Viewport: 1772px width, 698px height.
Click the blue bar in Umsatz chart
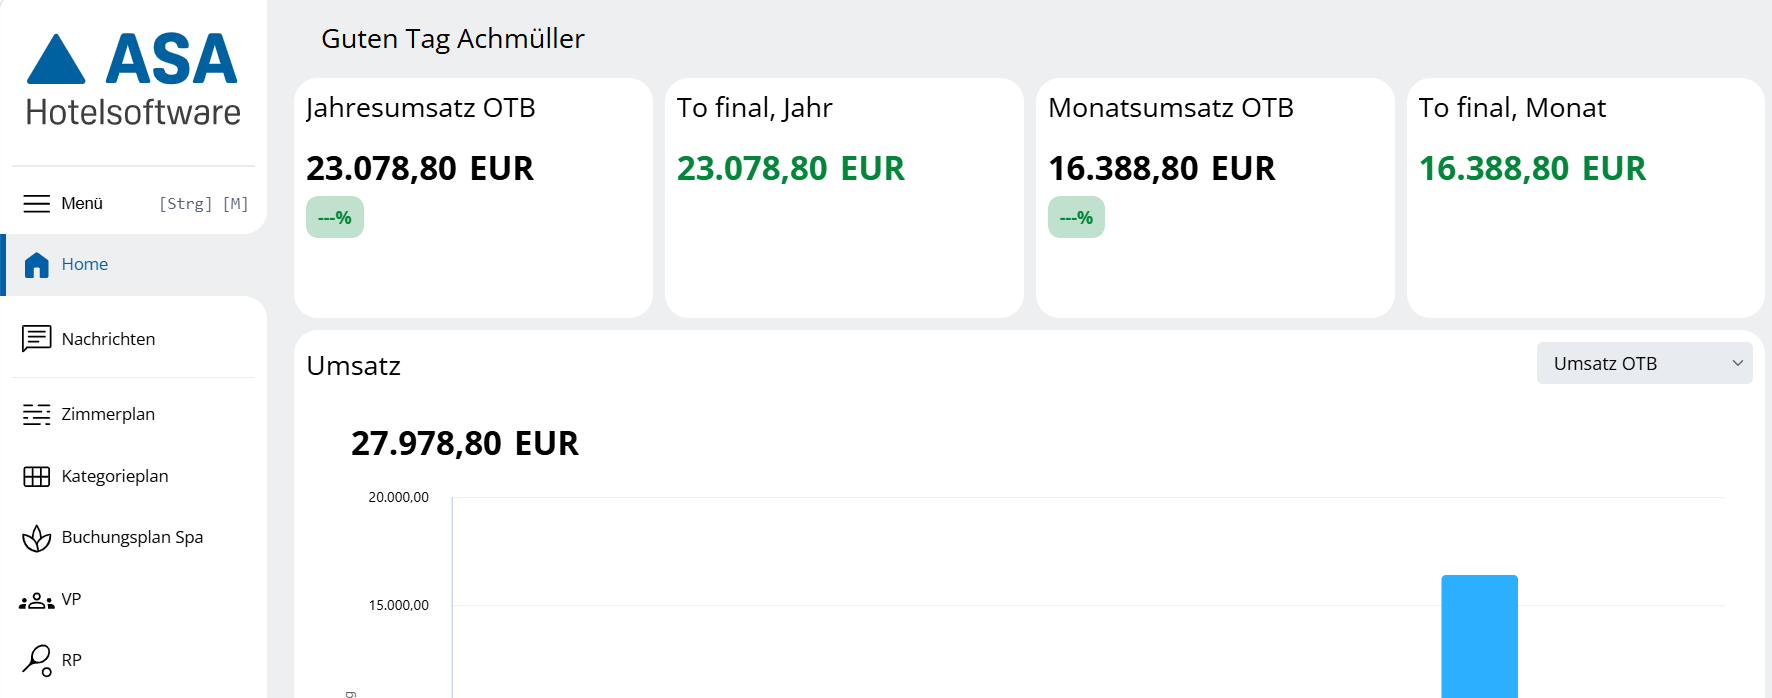pos(1479,636)
